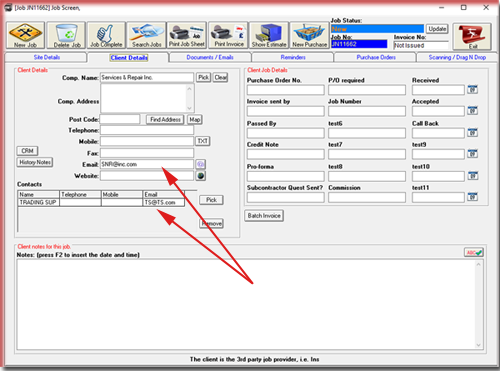Image resolution: width=500 pixels, height=371 pixels.
Task: Open website globe icon beside Website field
Action: 200,176
